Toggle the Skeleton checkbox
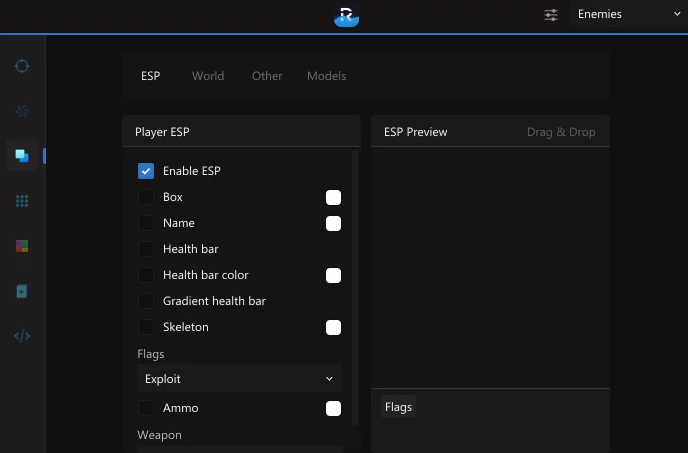This screenshot has width=688, height=453. [146, 327]
